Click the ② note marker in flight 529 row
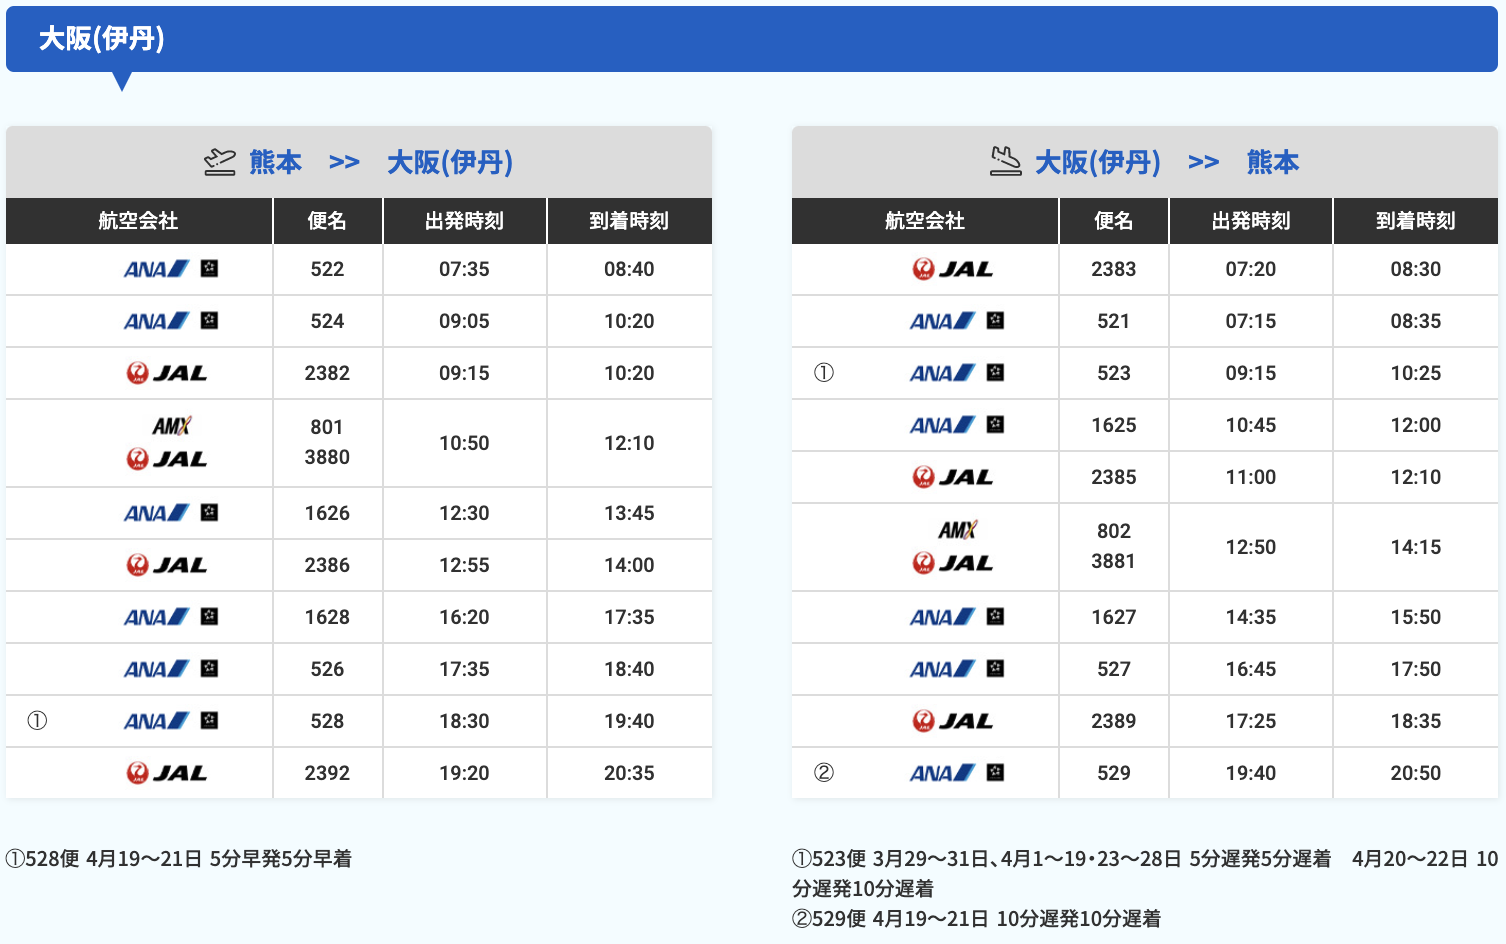 [x=824, y=773]
